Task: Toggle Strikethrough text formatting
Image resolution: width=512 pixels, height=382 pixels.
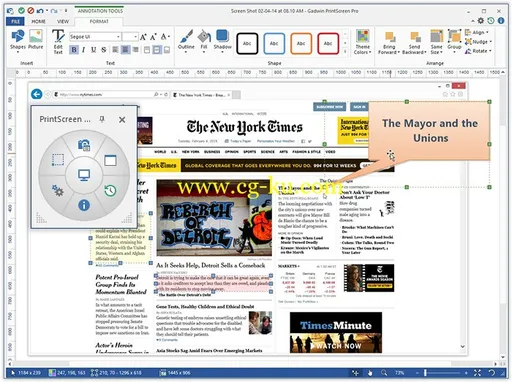Action: [x=104, y=50]
